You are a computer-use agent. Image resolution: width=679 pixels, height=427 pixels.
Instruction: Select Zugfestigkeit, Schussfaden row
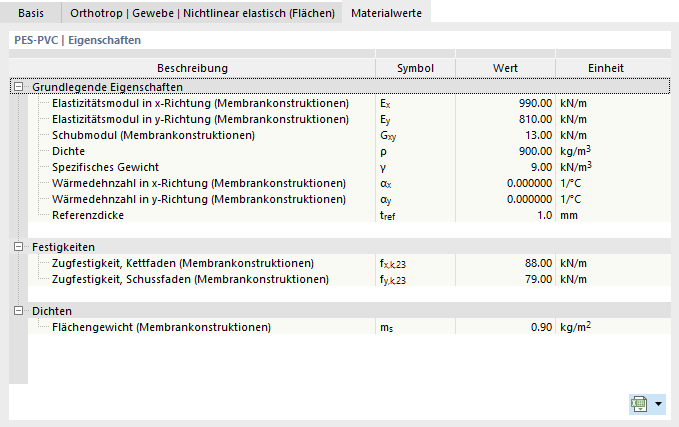[349, 279]
